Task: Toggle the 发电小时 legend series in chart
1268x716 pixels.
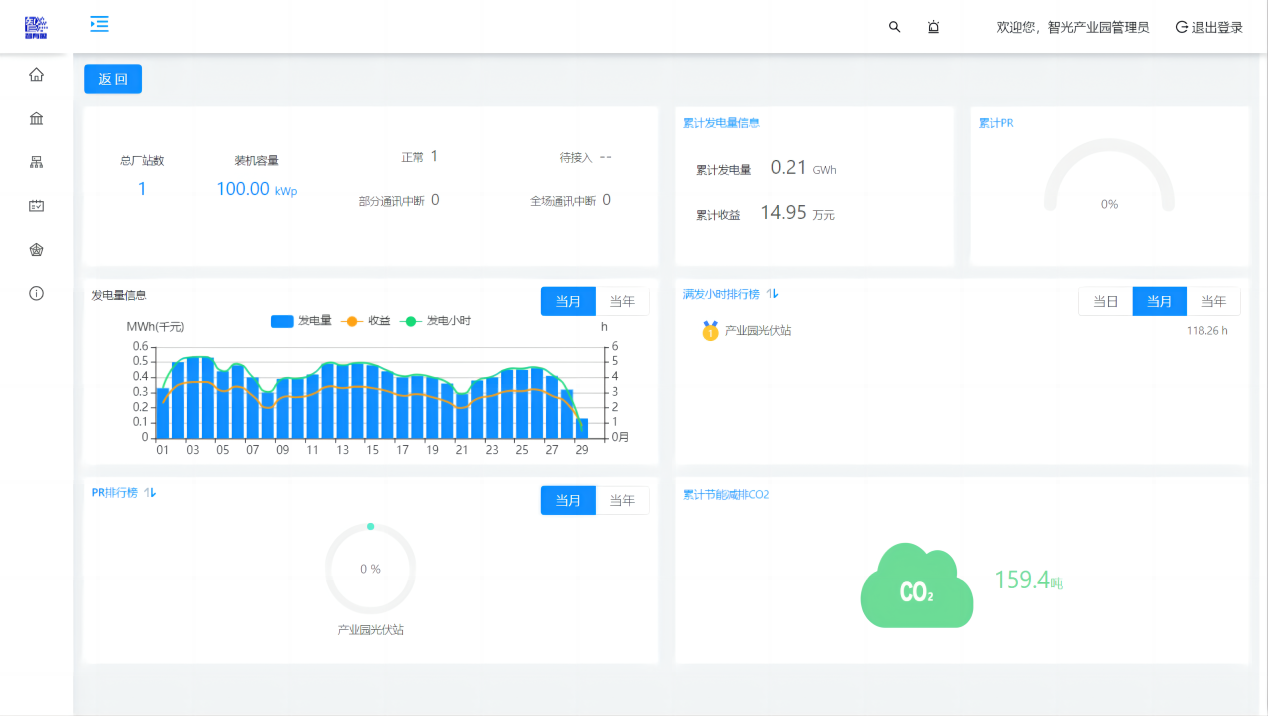Action: point(436,321)
